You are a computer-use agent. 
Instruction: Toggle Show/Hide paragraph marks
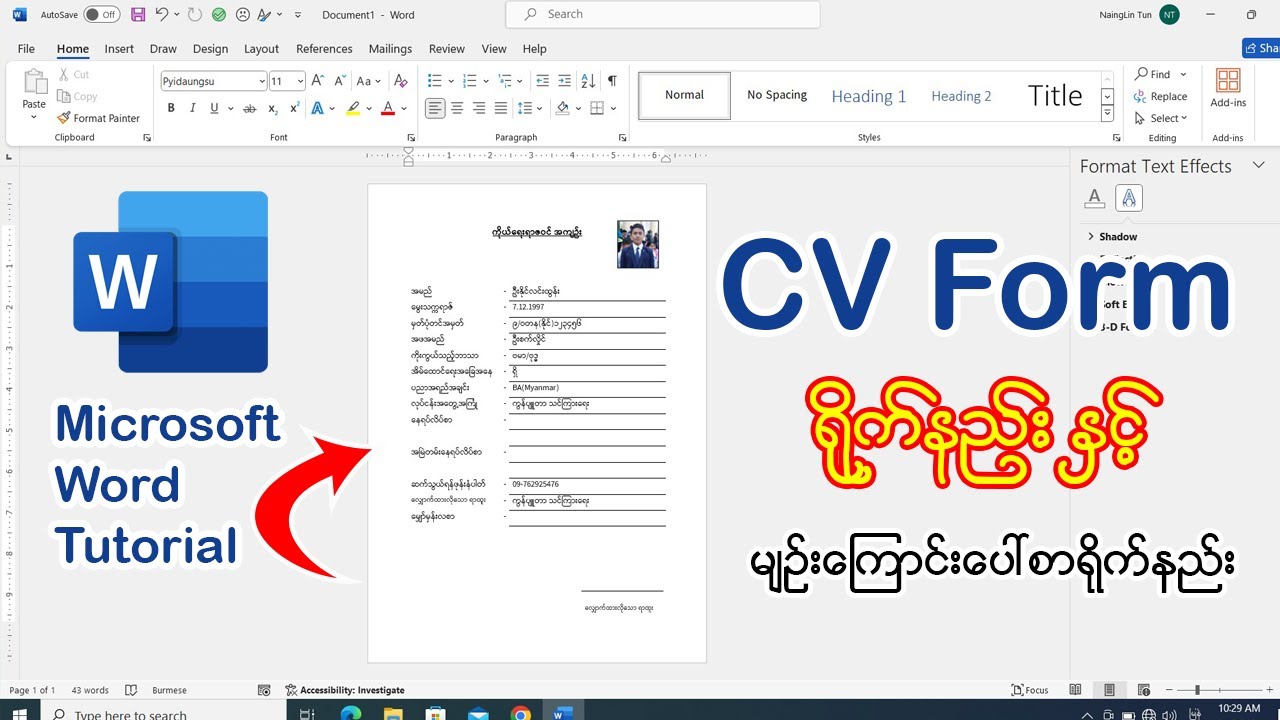(612, 81)
